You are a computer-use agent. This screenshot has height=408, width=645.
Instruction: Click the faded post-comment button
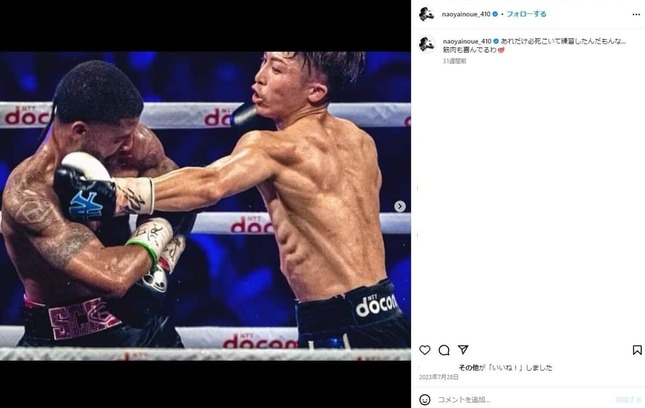pos(628,399)
